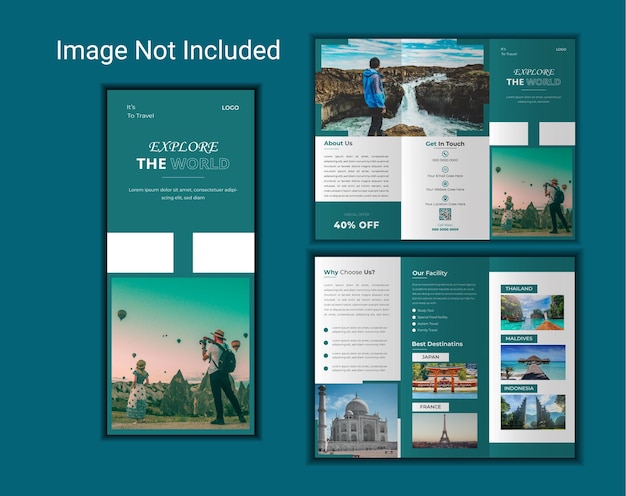Click the white bullet beside 'Study Tour'
626x496 pixels.
pyautogui.click(x=414, y=310)
